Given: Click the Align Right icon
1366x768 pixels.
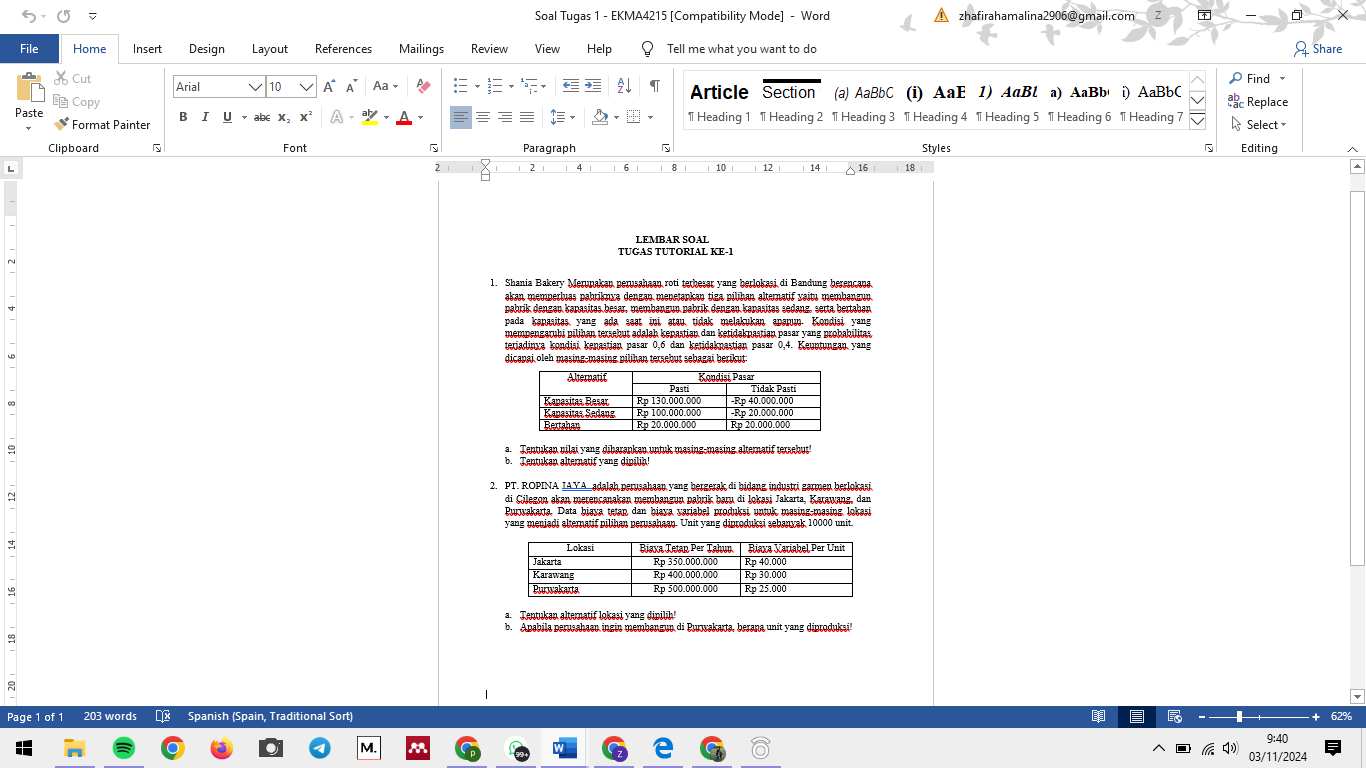Looking at the screenshot, I should tap(505, 117).
